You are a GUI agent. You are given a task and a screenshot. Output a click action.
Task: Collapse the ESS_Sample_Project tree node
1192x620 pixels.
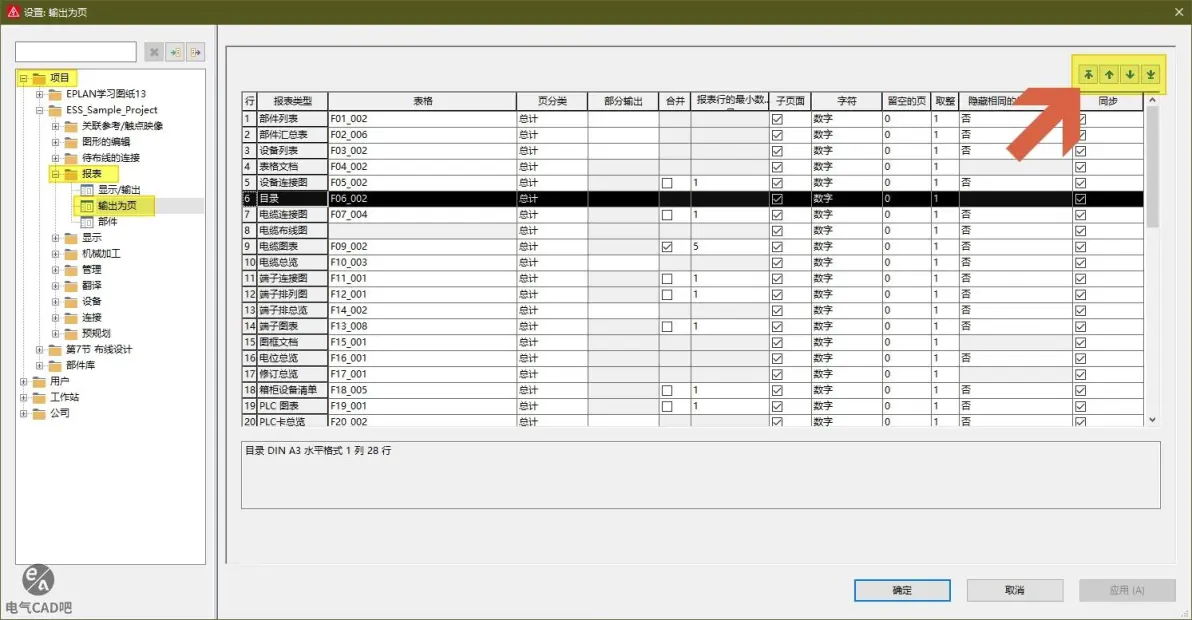40,110
